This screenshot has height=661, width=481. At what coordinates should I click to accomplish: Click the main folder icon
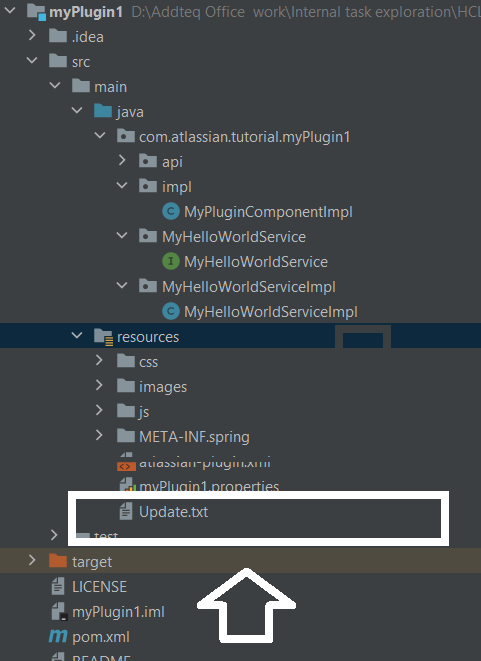[x=81, y=86]
